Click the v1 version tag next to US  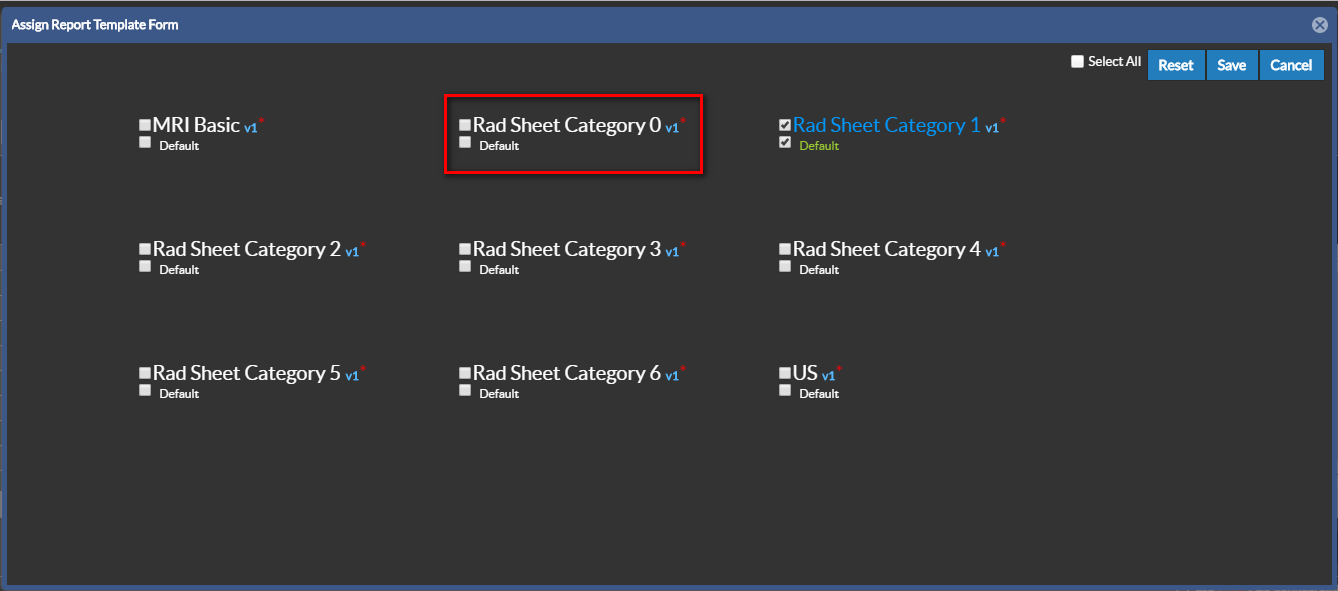click(828, 376)
